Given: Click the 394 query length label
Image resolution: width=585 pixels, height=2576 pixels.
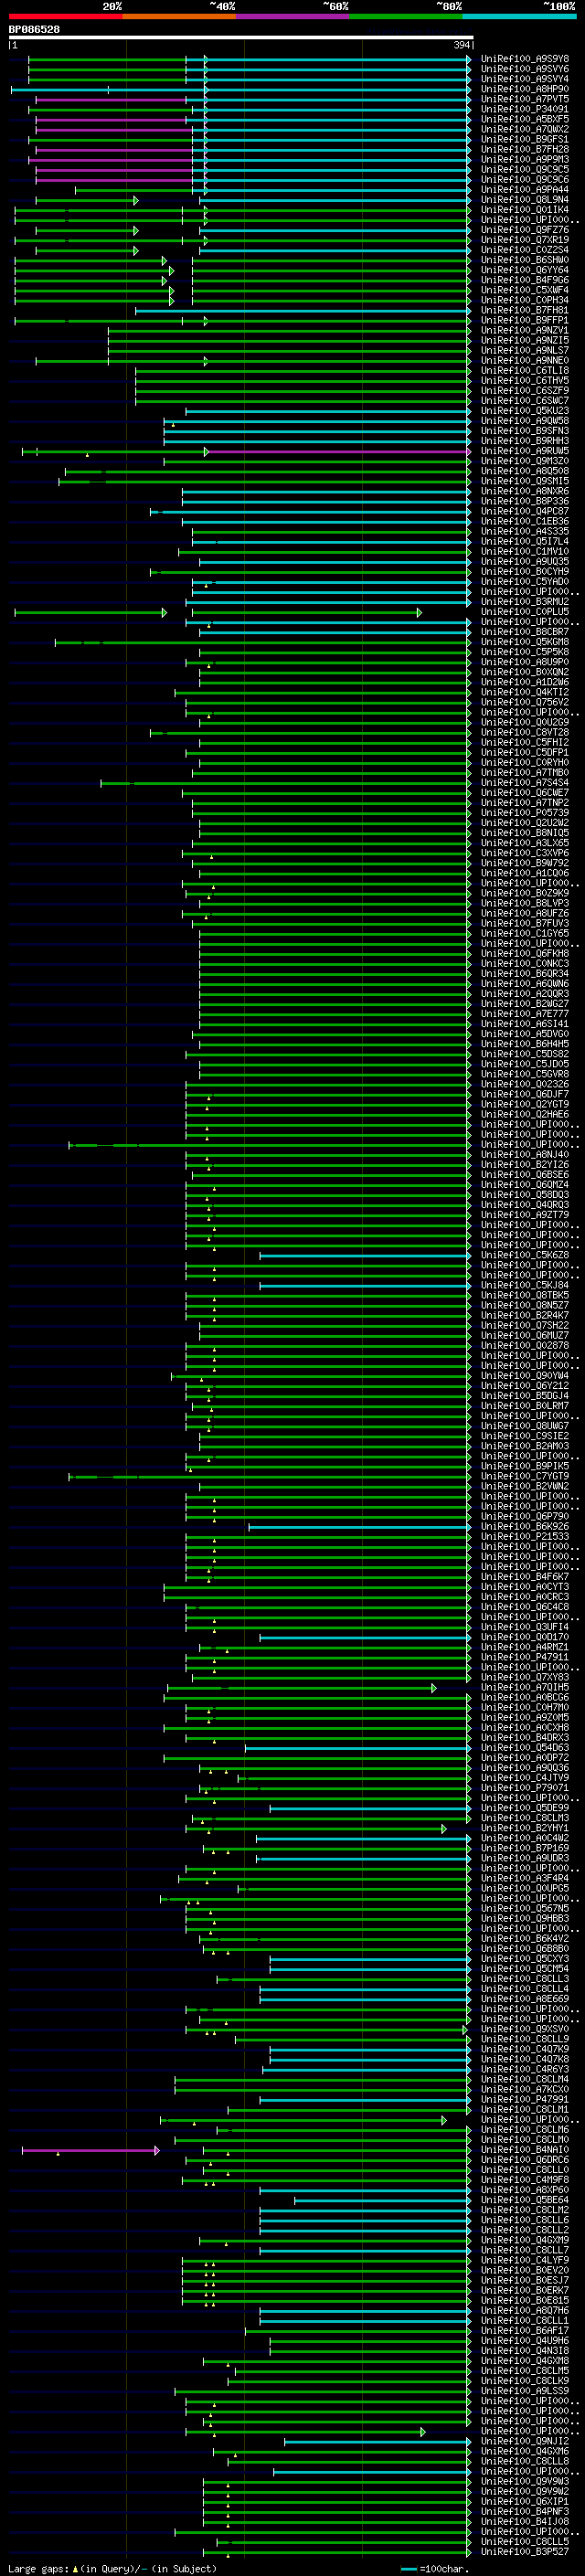Looking at the screenshot, I should coord(462,45).
